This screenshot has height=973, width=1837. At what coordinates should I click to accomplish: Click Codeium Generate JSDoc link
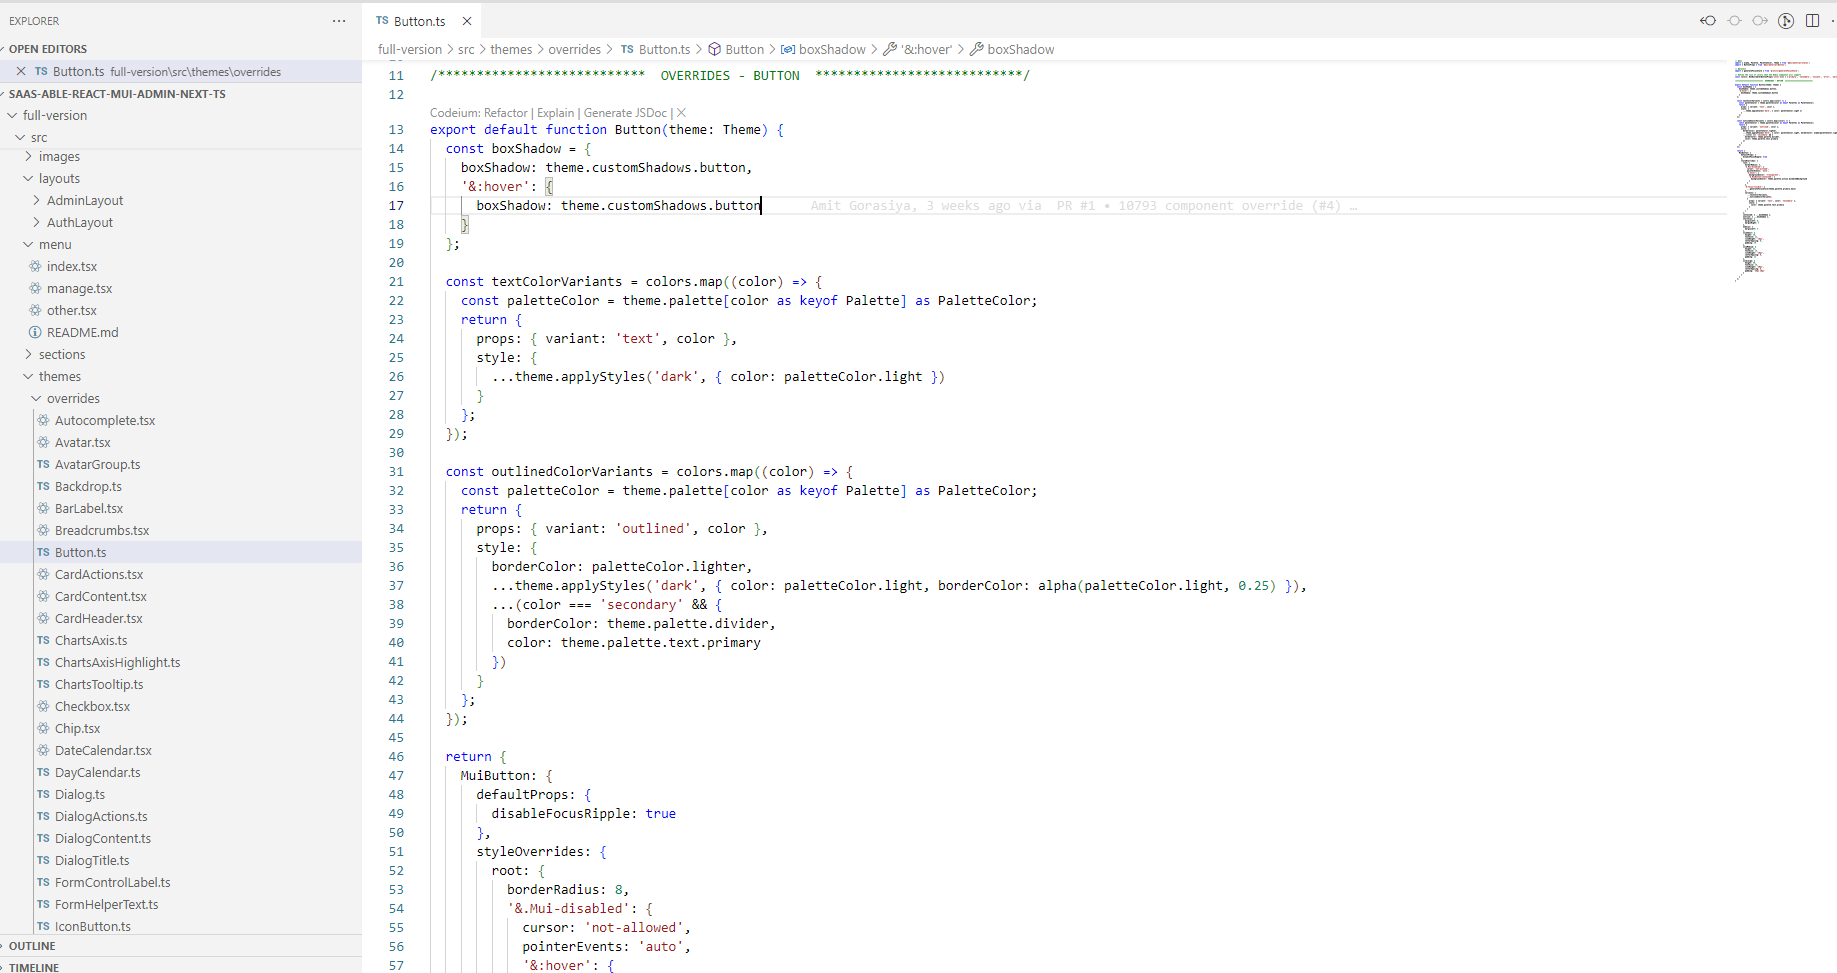tap(625, 113)
